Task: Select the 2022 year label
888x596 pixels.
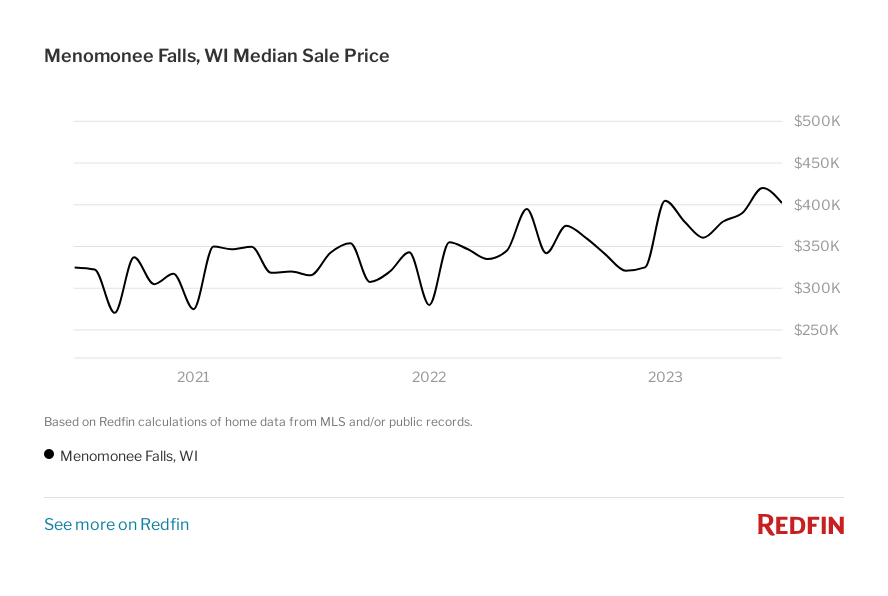Action: [x=429, y=377]
